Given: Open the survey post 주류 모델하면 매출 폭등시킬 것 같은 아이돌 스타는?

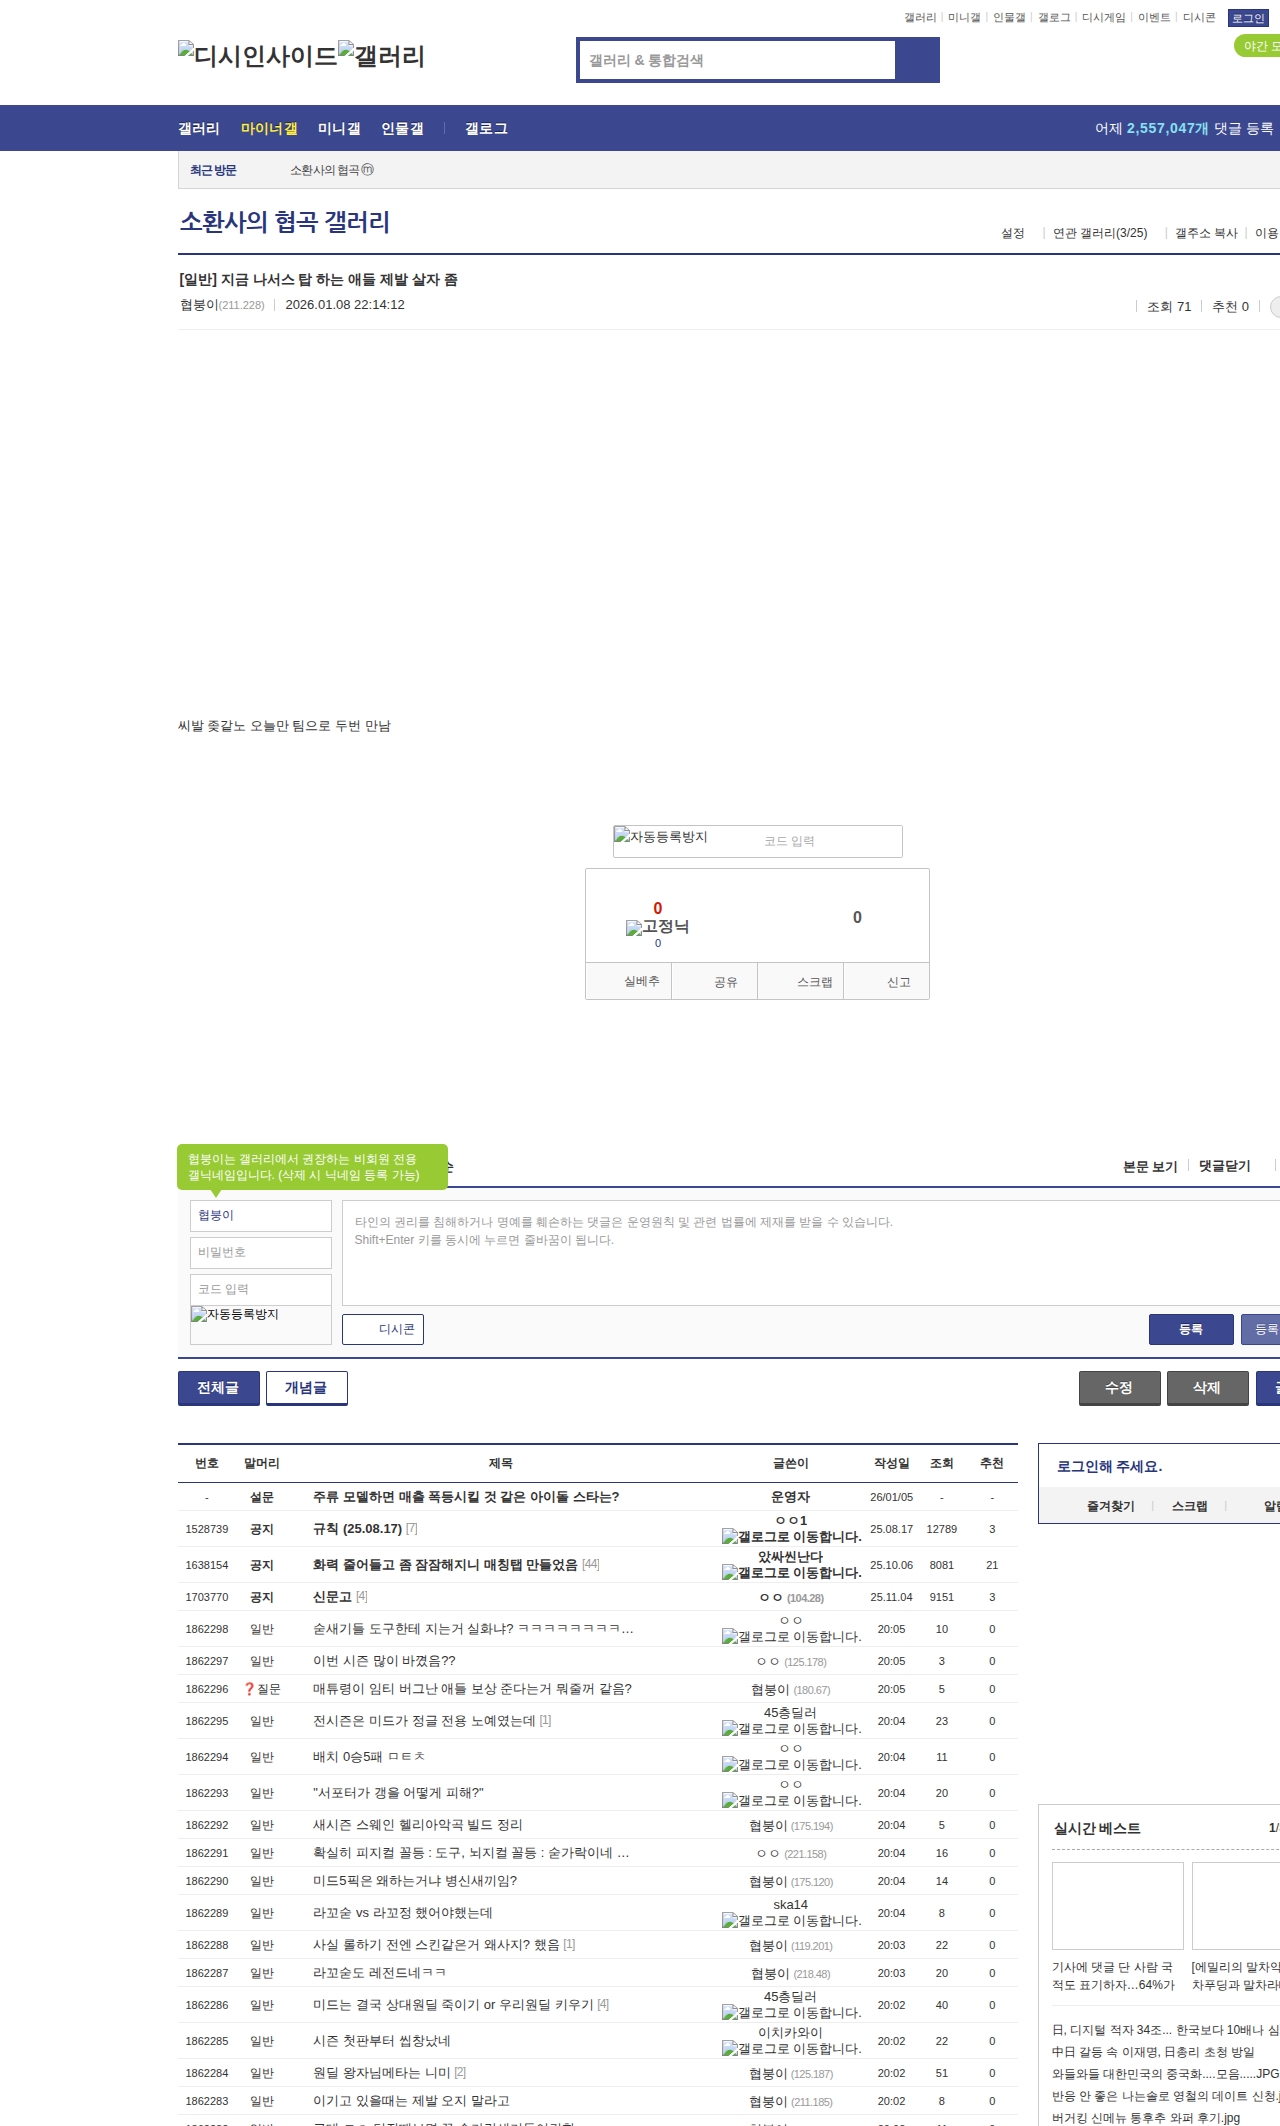Looking at the screenshot, I should click(466, 1497).
